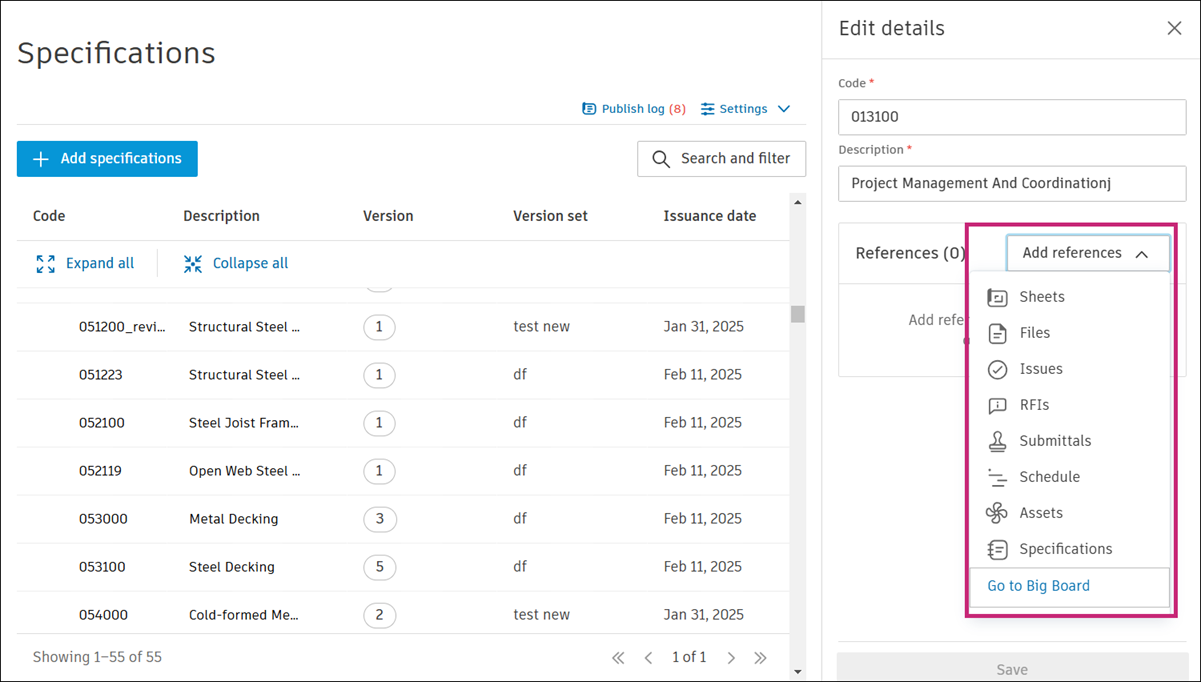Screen dimensions: 1201x682
Task: Open Search and filter
Action: (x=721, y=159)
